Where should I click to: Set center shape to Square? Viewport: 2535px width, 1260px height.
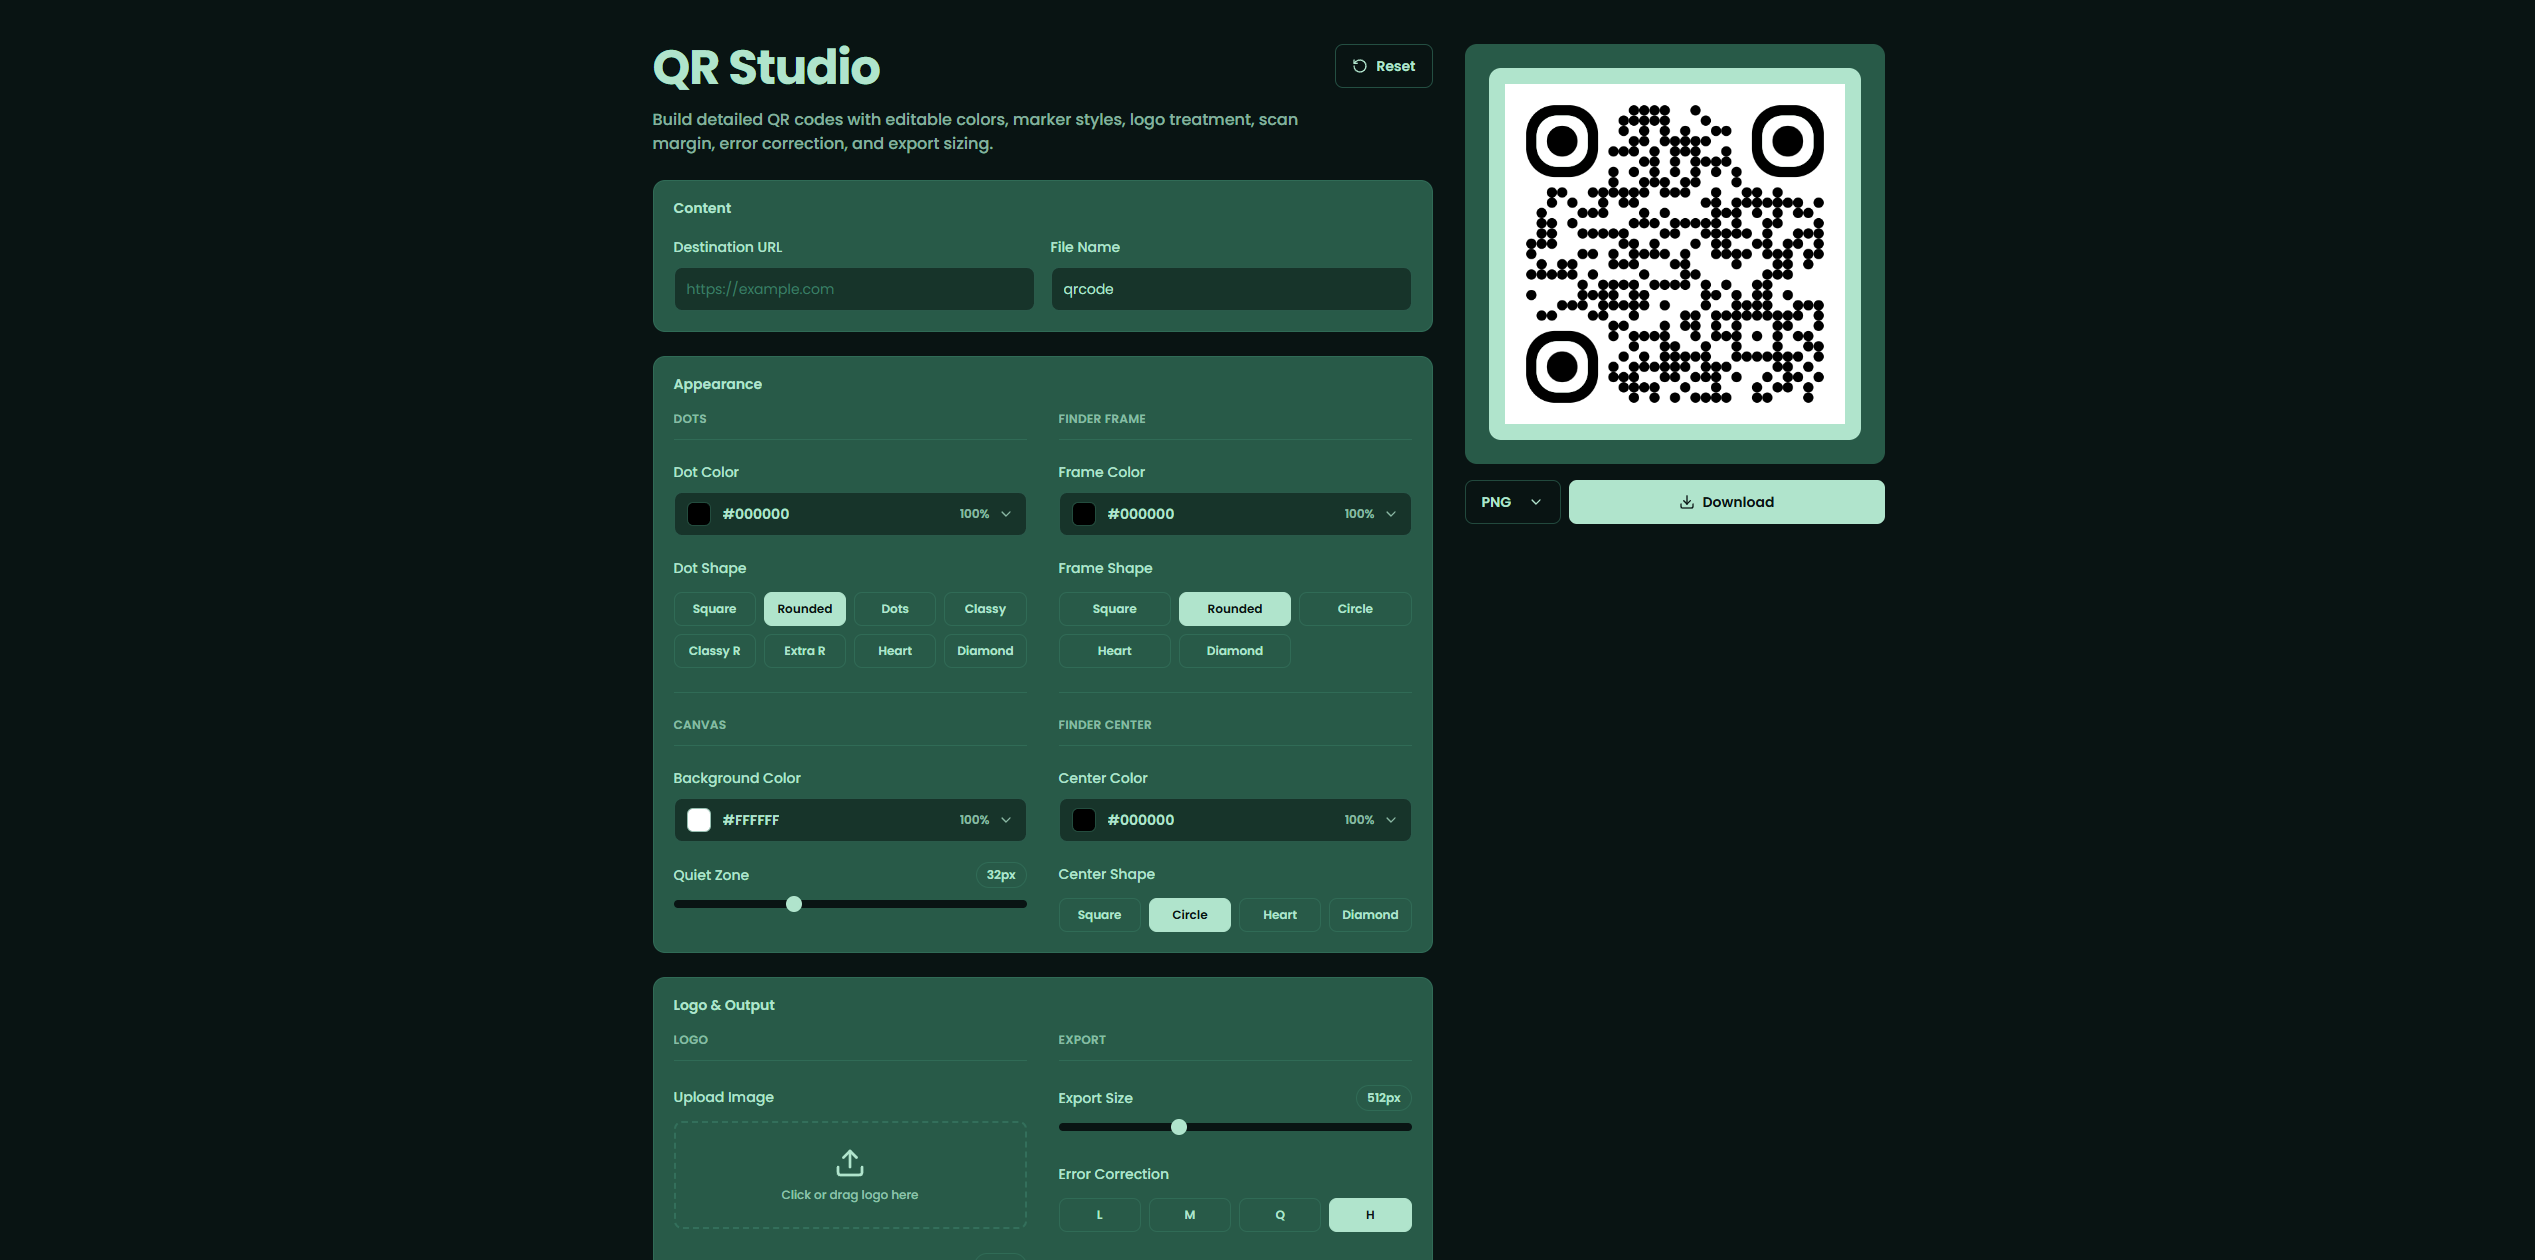[x=1099, y=915]
